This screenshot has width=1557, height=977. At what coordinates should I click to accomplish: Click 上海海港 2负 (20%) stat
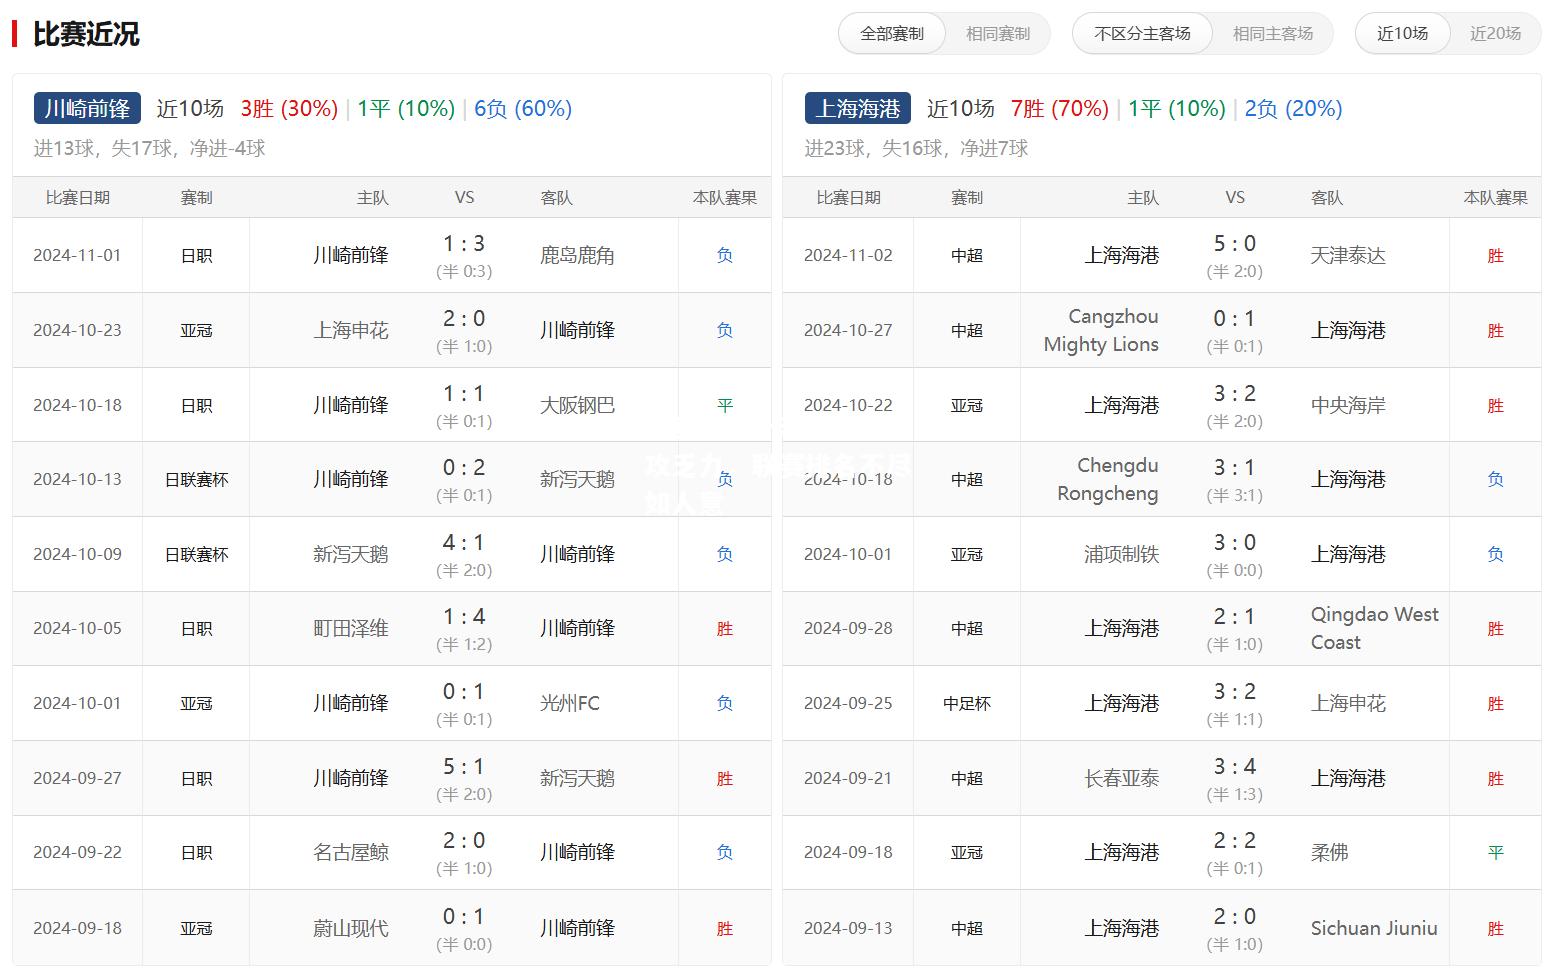click(x=1293, y=108)
